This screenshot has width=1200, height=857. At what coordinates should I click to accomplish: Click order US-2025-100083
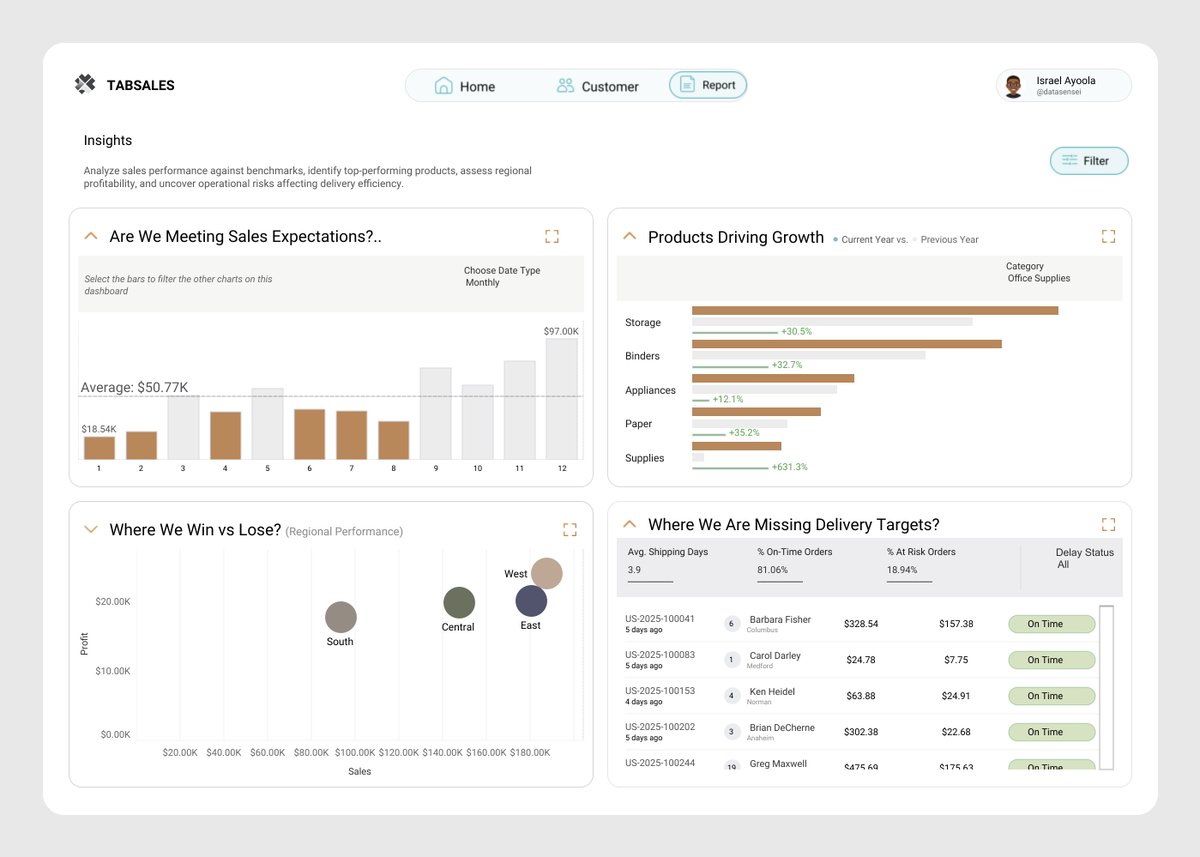click(x=660, y=655)
